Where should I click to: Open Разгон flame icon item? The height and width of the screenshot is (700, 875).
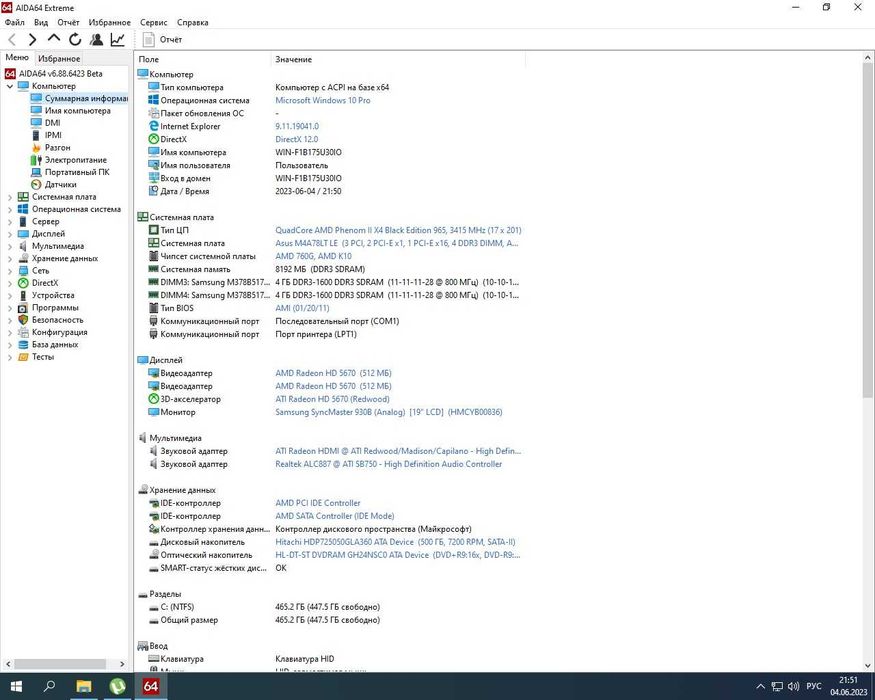36,147
